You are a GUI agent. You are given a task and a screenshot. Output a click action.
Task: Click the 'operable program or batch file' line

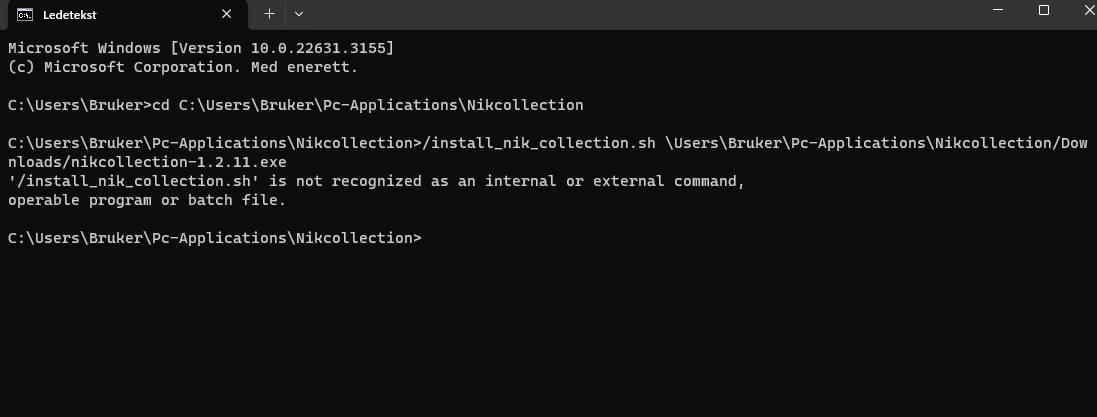click(x=146, y=200)
